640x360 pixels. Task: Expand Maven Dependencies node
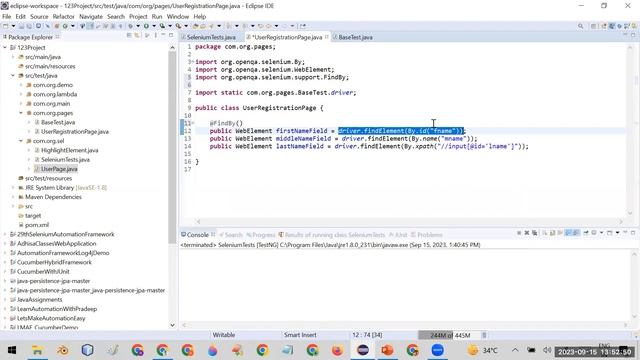(13, 197)
